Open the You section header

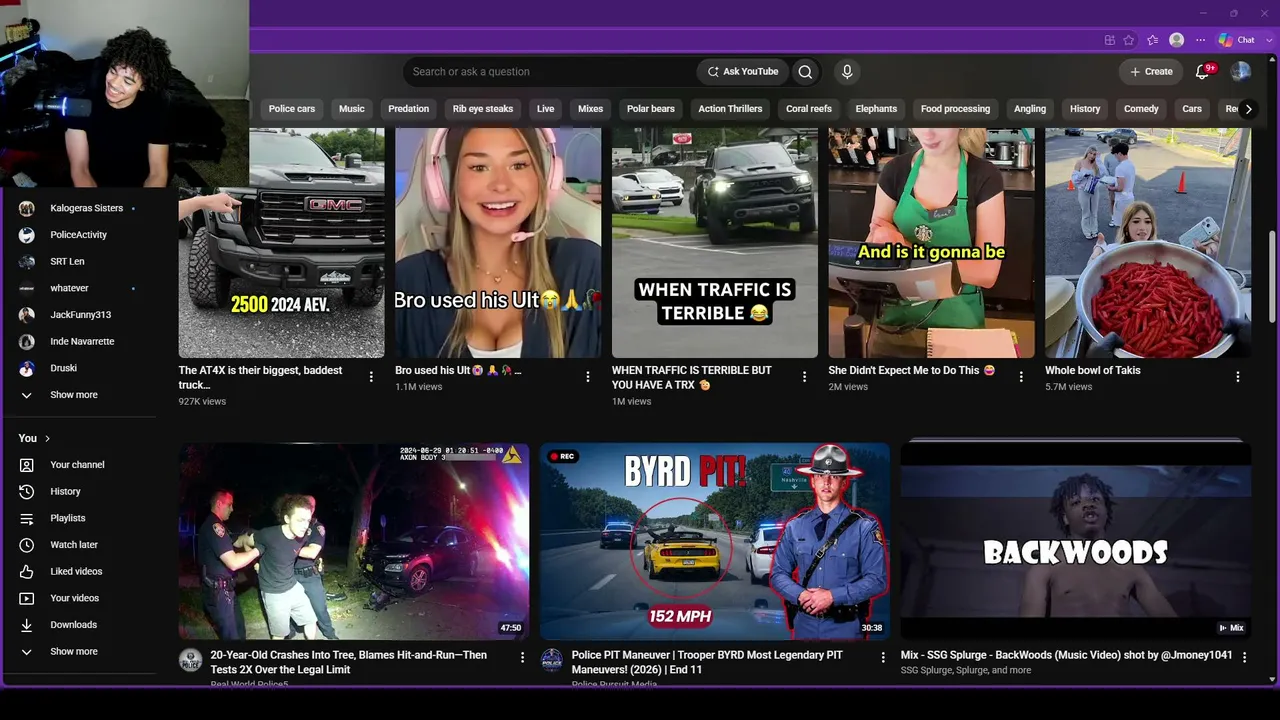[x=34, y=438]
